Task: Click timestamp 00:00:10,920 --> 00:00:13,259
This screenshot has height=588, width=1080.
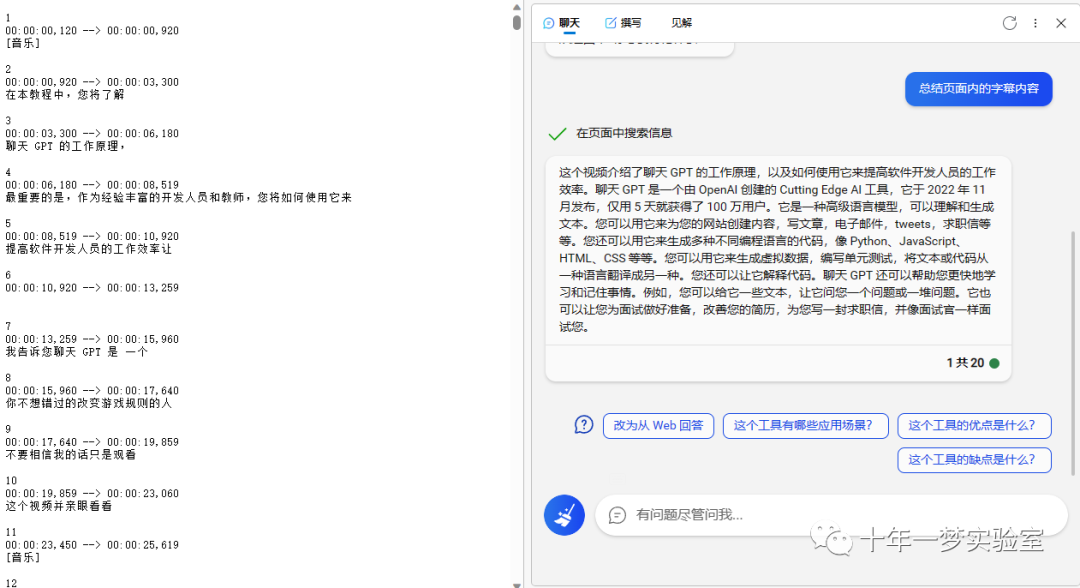Action: 92,288
